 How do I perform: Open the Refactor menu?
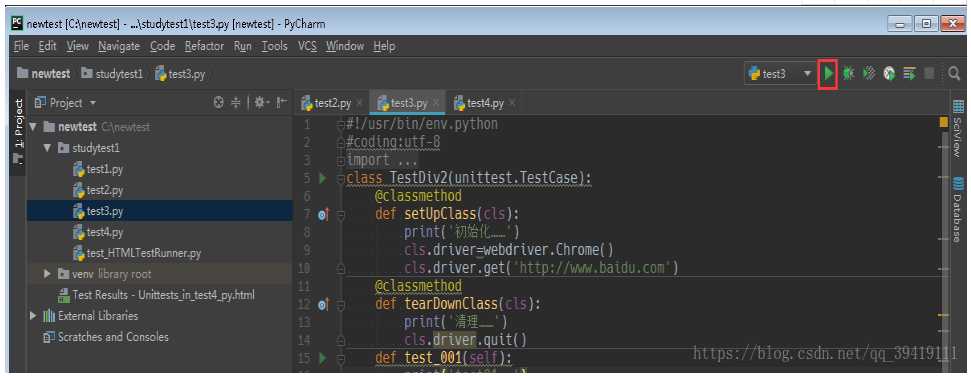[204, 46]
